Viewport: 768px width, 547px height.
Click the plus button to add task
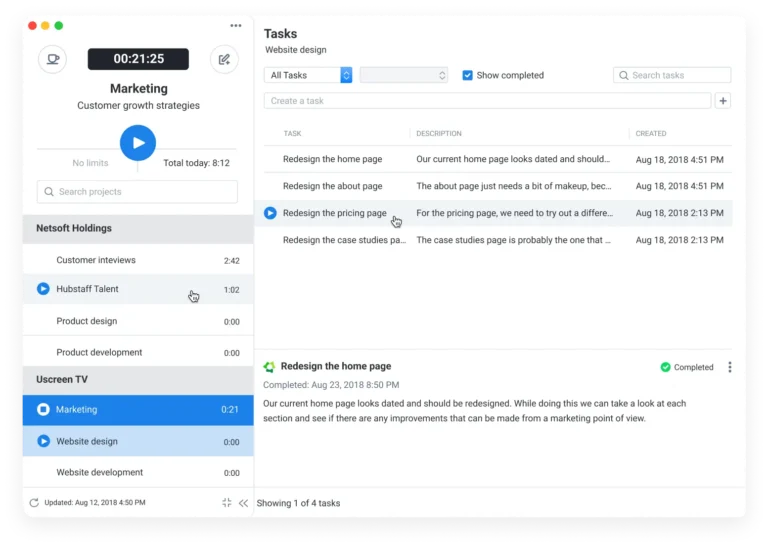723,101
